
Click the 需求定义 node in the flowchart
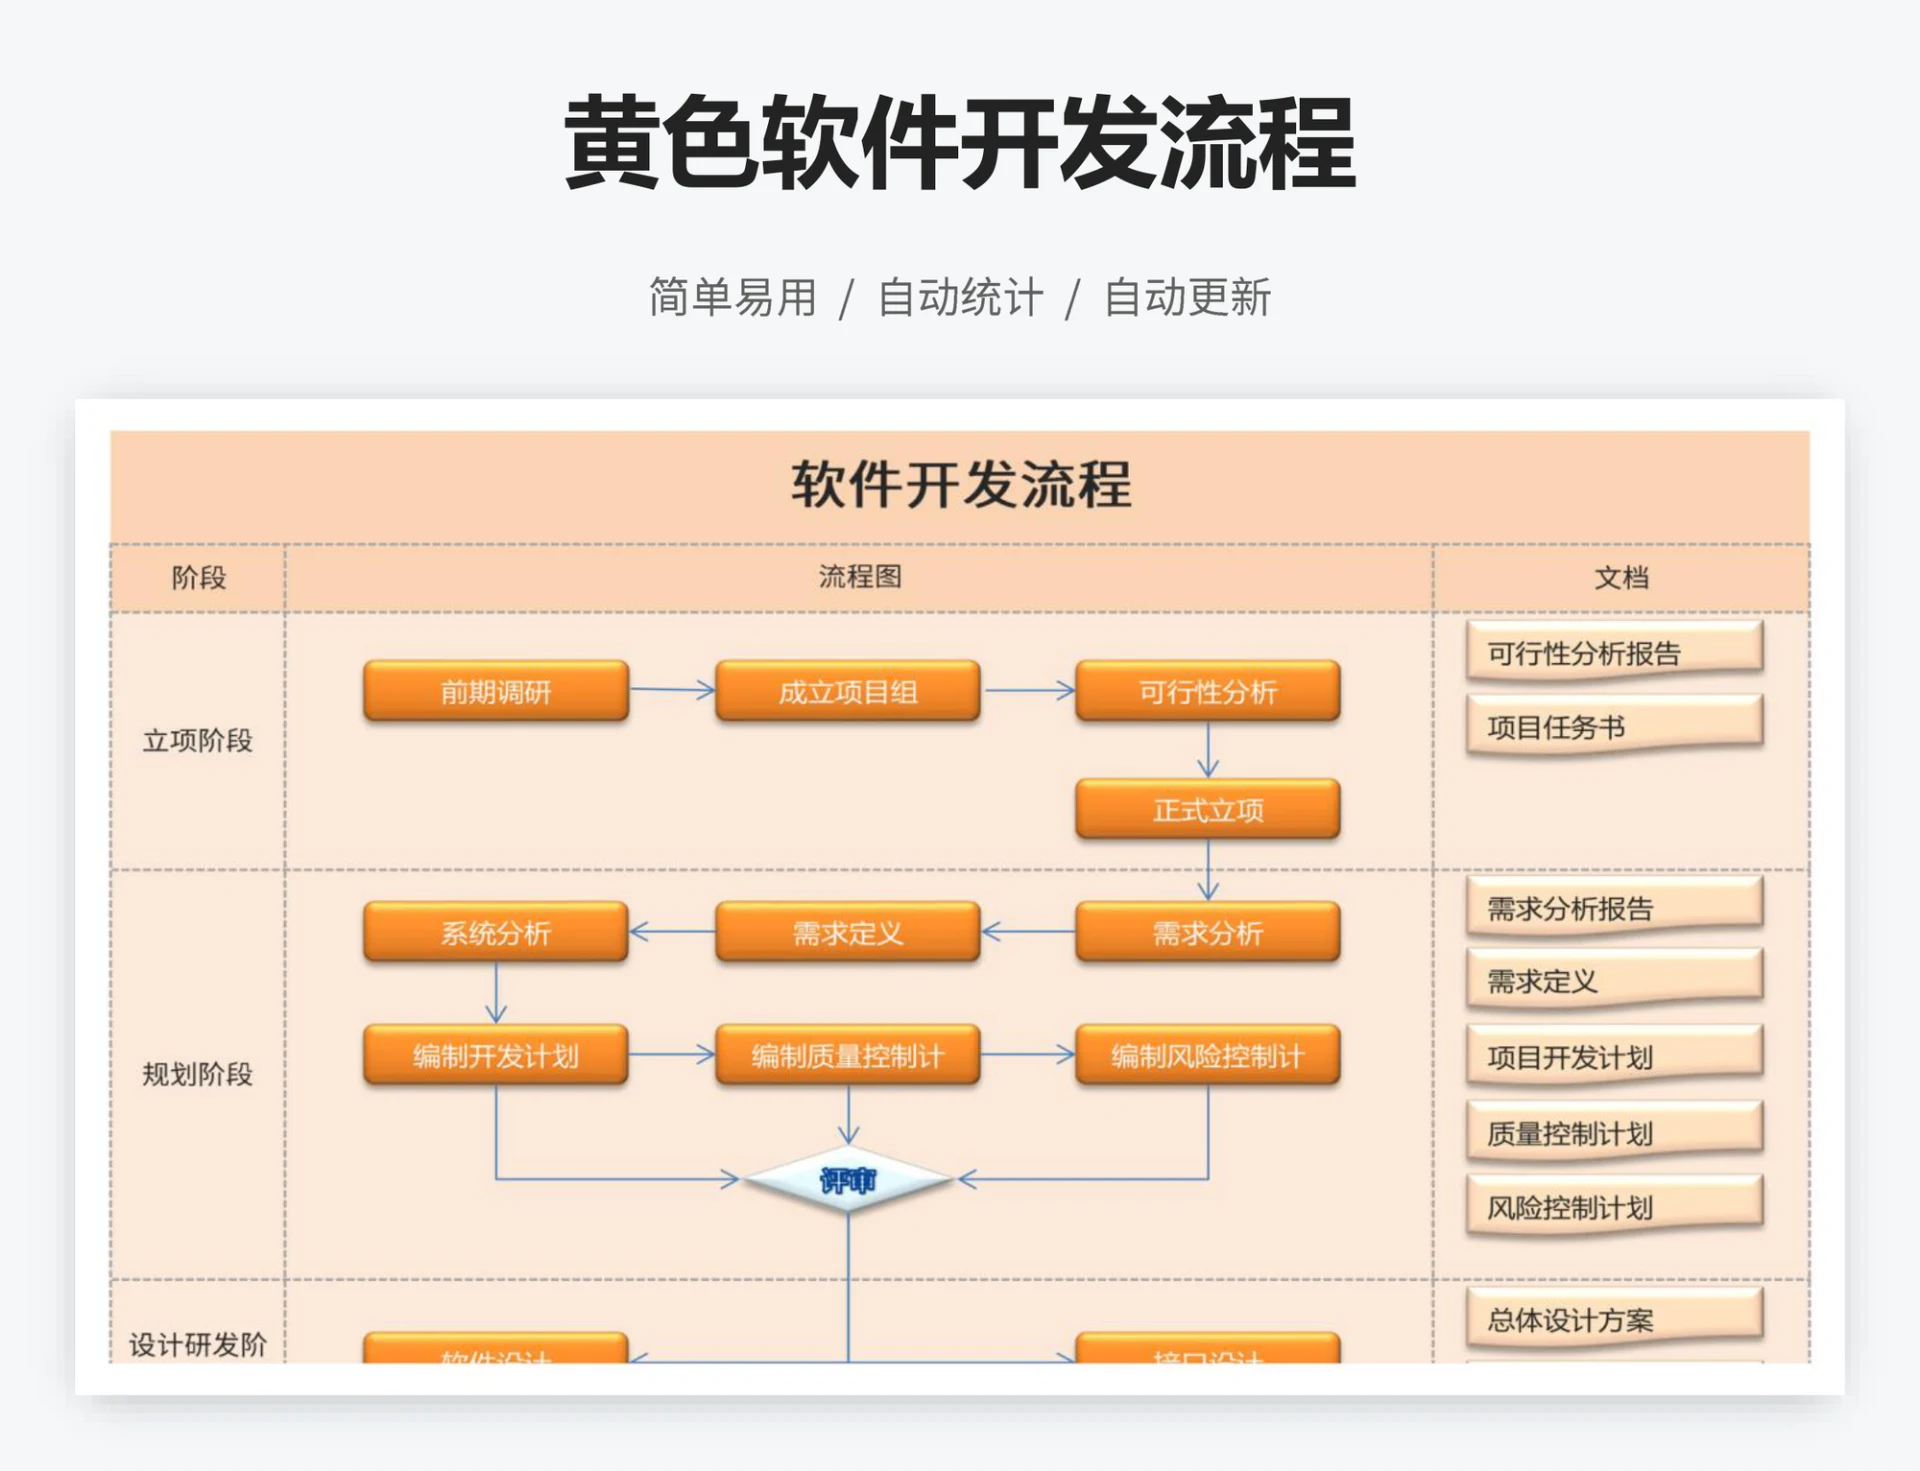[x=848, y=934]
